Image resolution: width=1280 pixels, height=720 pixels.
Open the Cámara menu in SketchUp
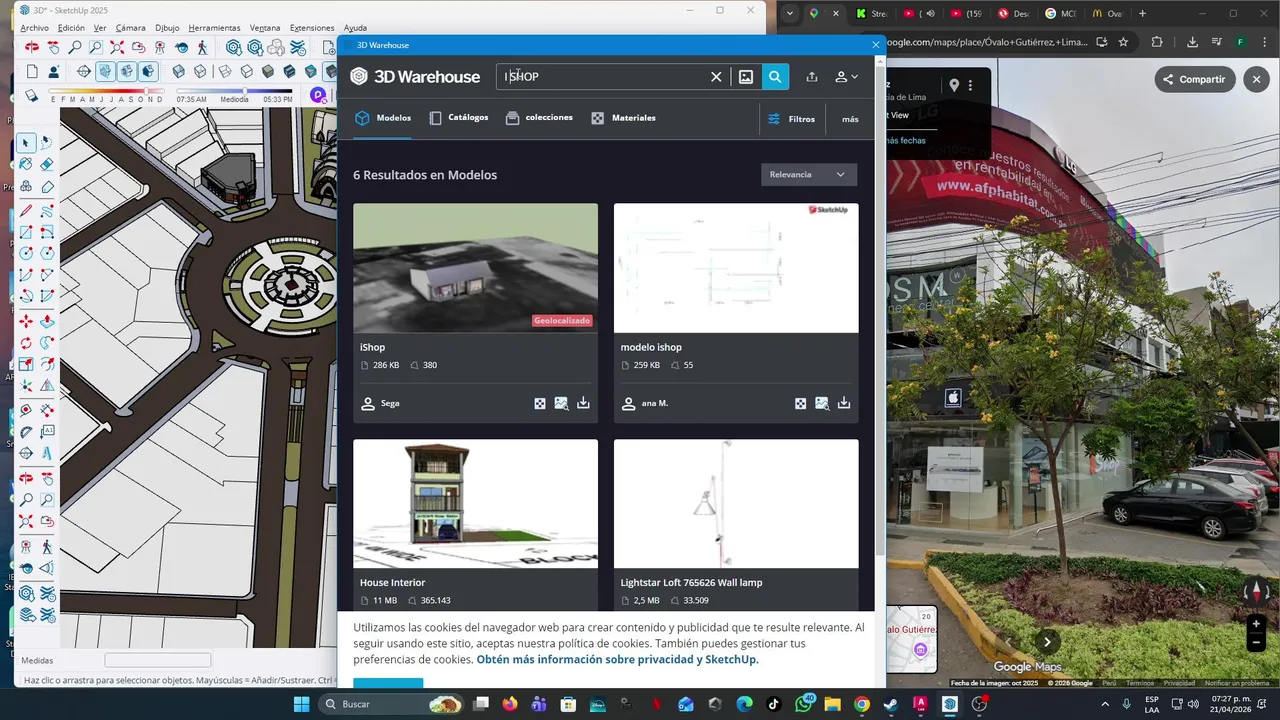tap(131, 28)
